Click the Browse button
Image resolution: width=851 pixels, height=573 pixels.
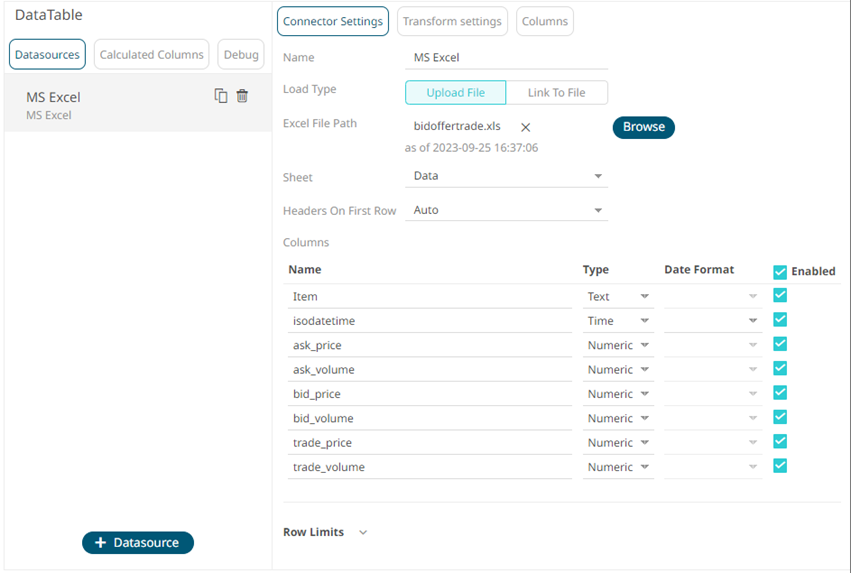click(643, 127)
